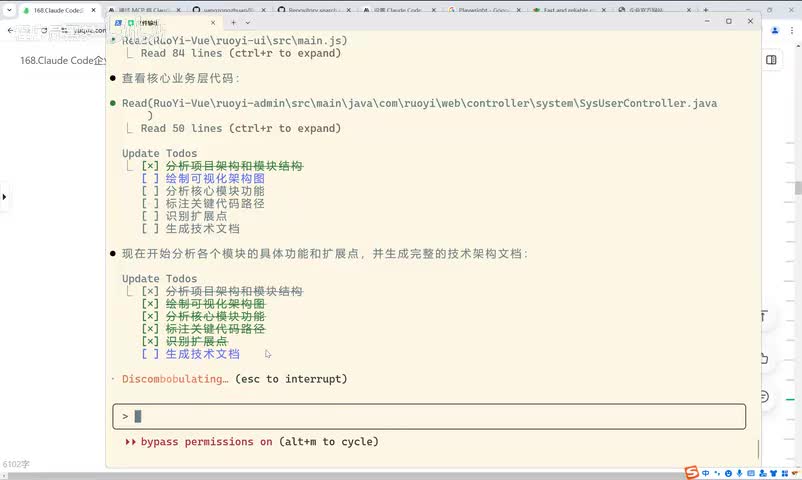
Task: Click the scroll-to-top icon on the page
Action: 764,316
